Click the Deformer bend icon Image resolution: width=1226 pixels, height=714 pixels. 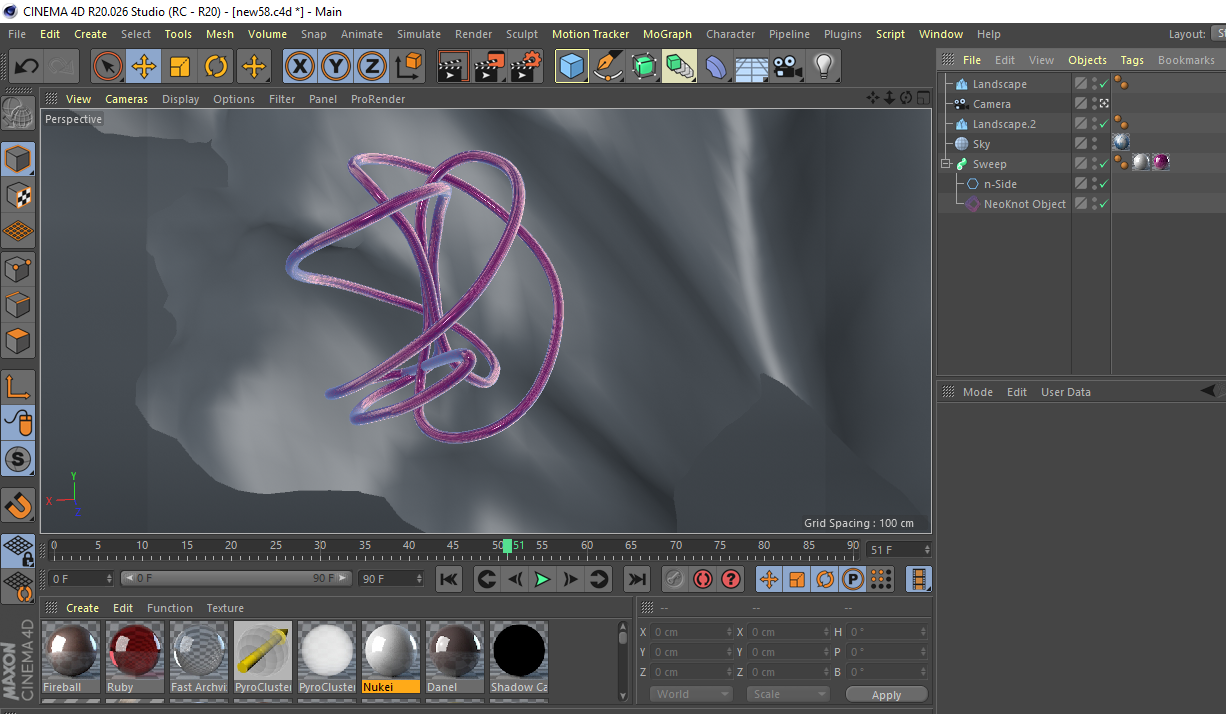(716, 67)
